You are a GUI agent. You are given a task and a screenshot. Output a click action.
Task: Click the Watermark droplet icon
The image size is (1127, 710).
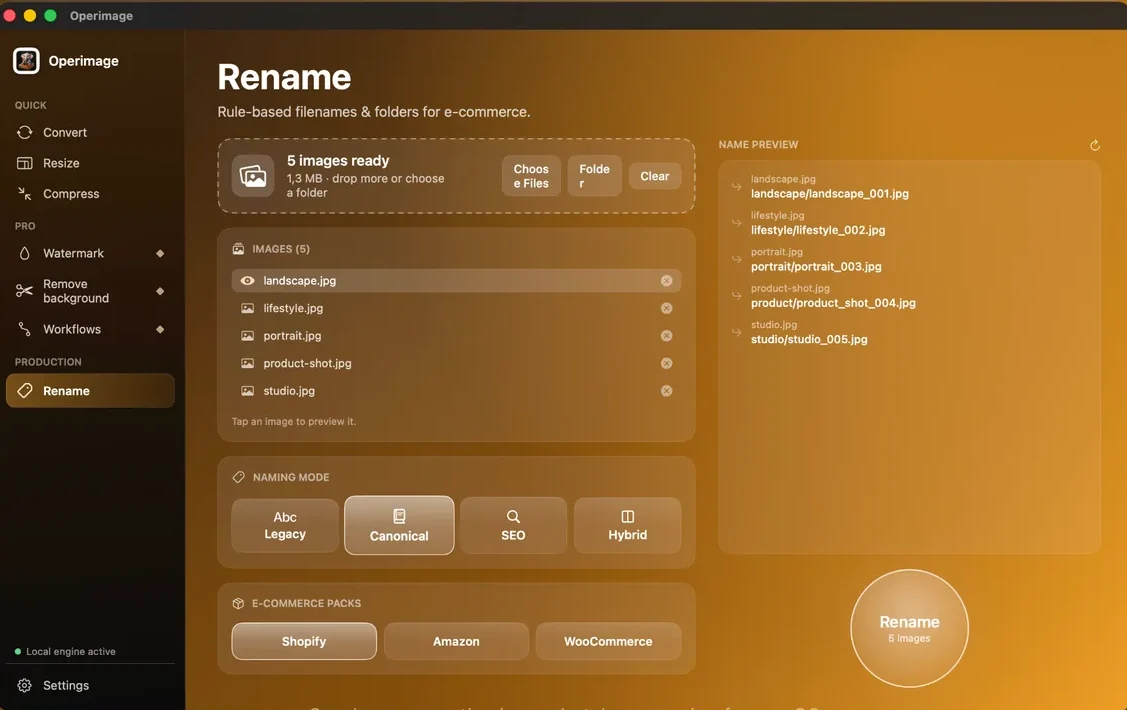24,253
